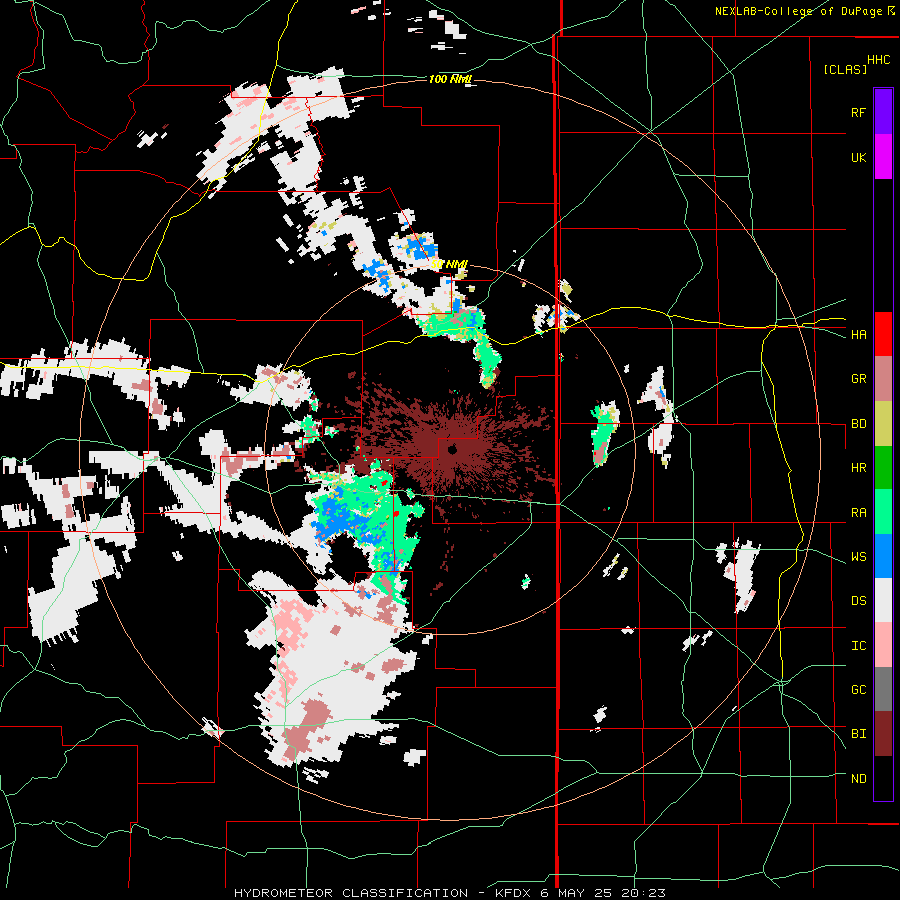Screen dimensions: 900x900
Task: Click the DS legend label
Action: 858,601
